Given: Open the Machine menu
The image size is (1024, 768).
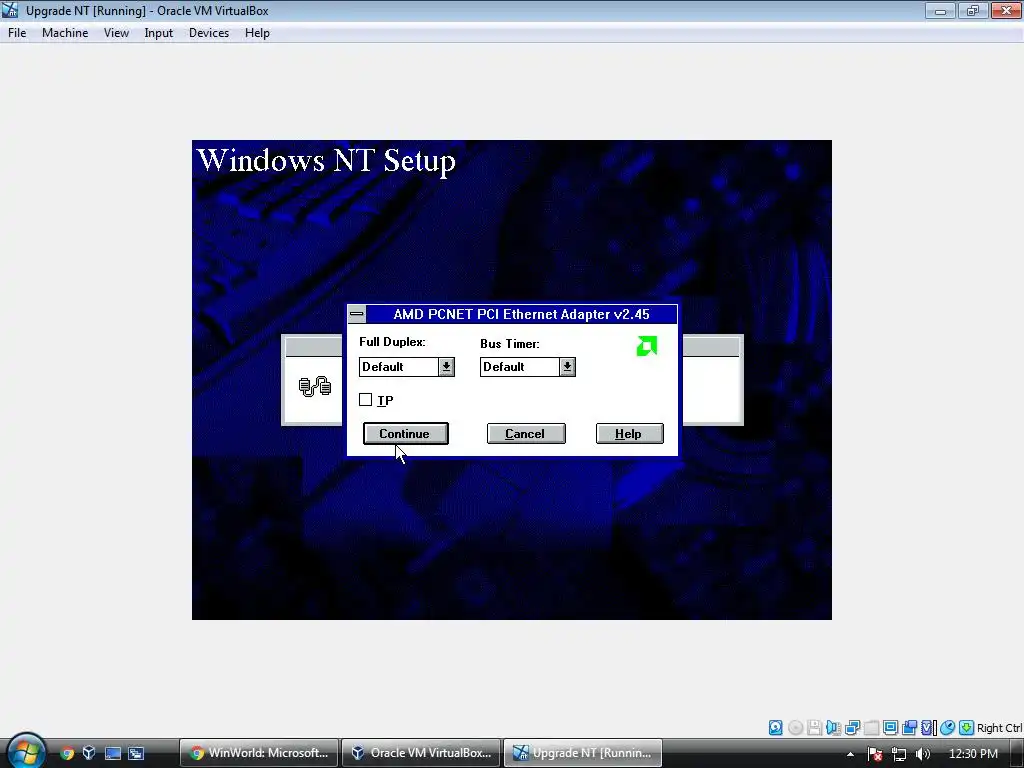Looking at the screenshot, I should [x=65, y=33].
